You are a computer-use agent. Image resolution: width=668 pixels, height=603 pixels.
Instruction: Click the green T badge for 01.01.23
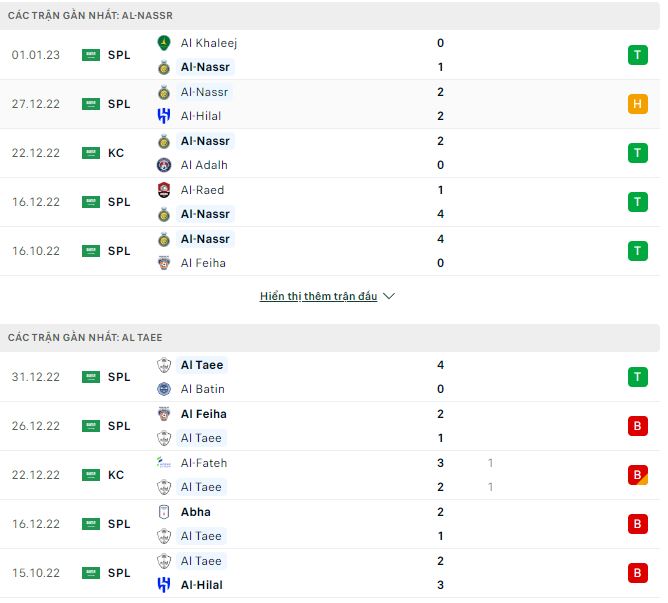[637, 55]
